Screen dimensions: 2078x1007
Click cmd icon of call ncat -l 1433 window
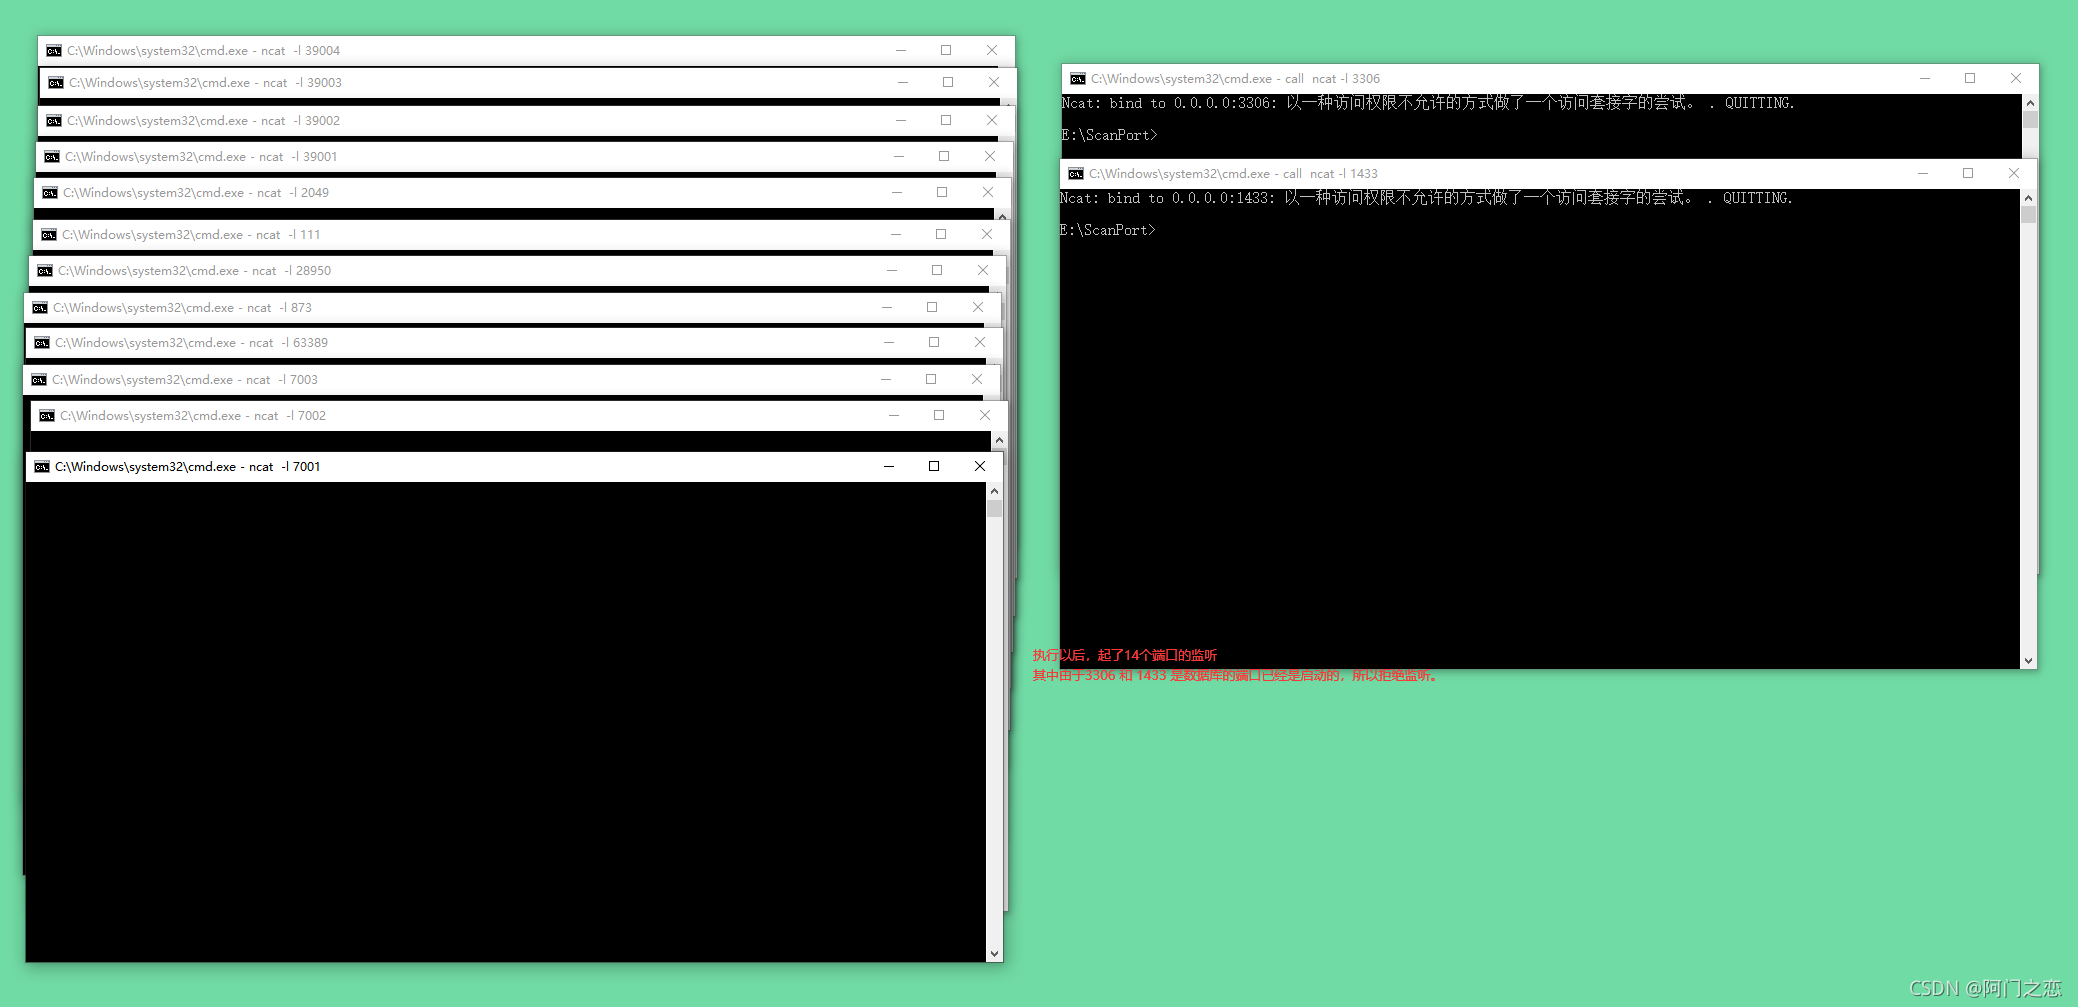tap(1076, 174)
